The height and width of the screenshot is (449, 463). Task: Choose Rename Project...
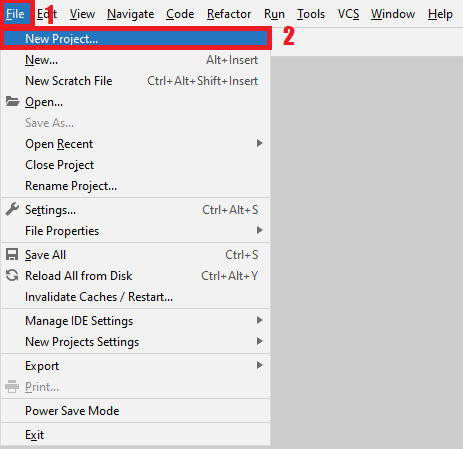(135, 186)
